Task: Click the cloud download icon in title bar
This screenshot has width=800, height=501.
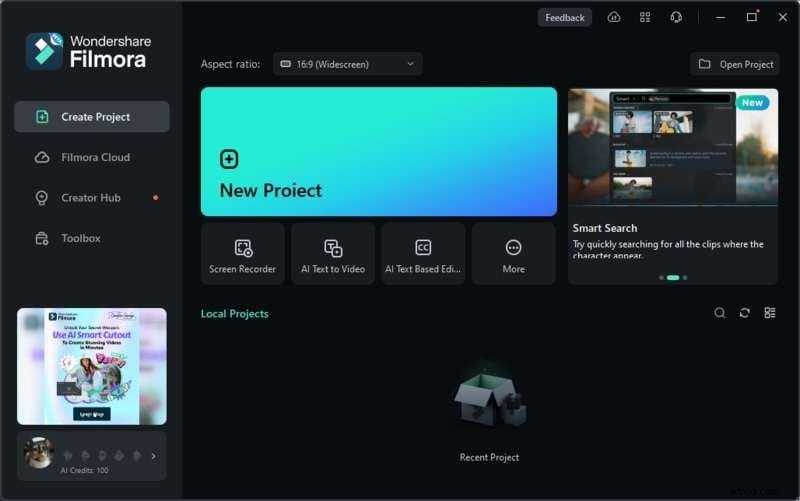Action: coord(614,17)
